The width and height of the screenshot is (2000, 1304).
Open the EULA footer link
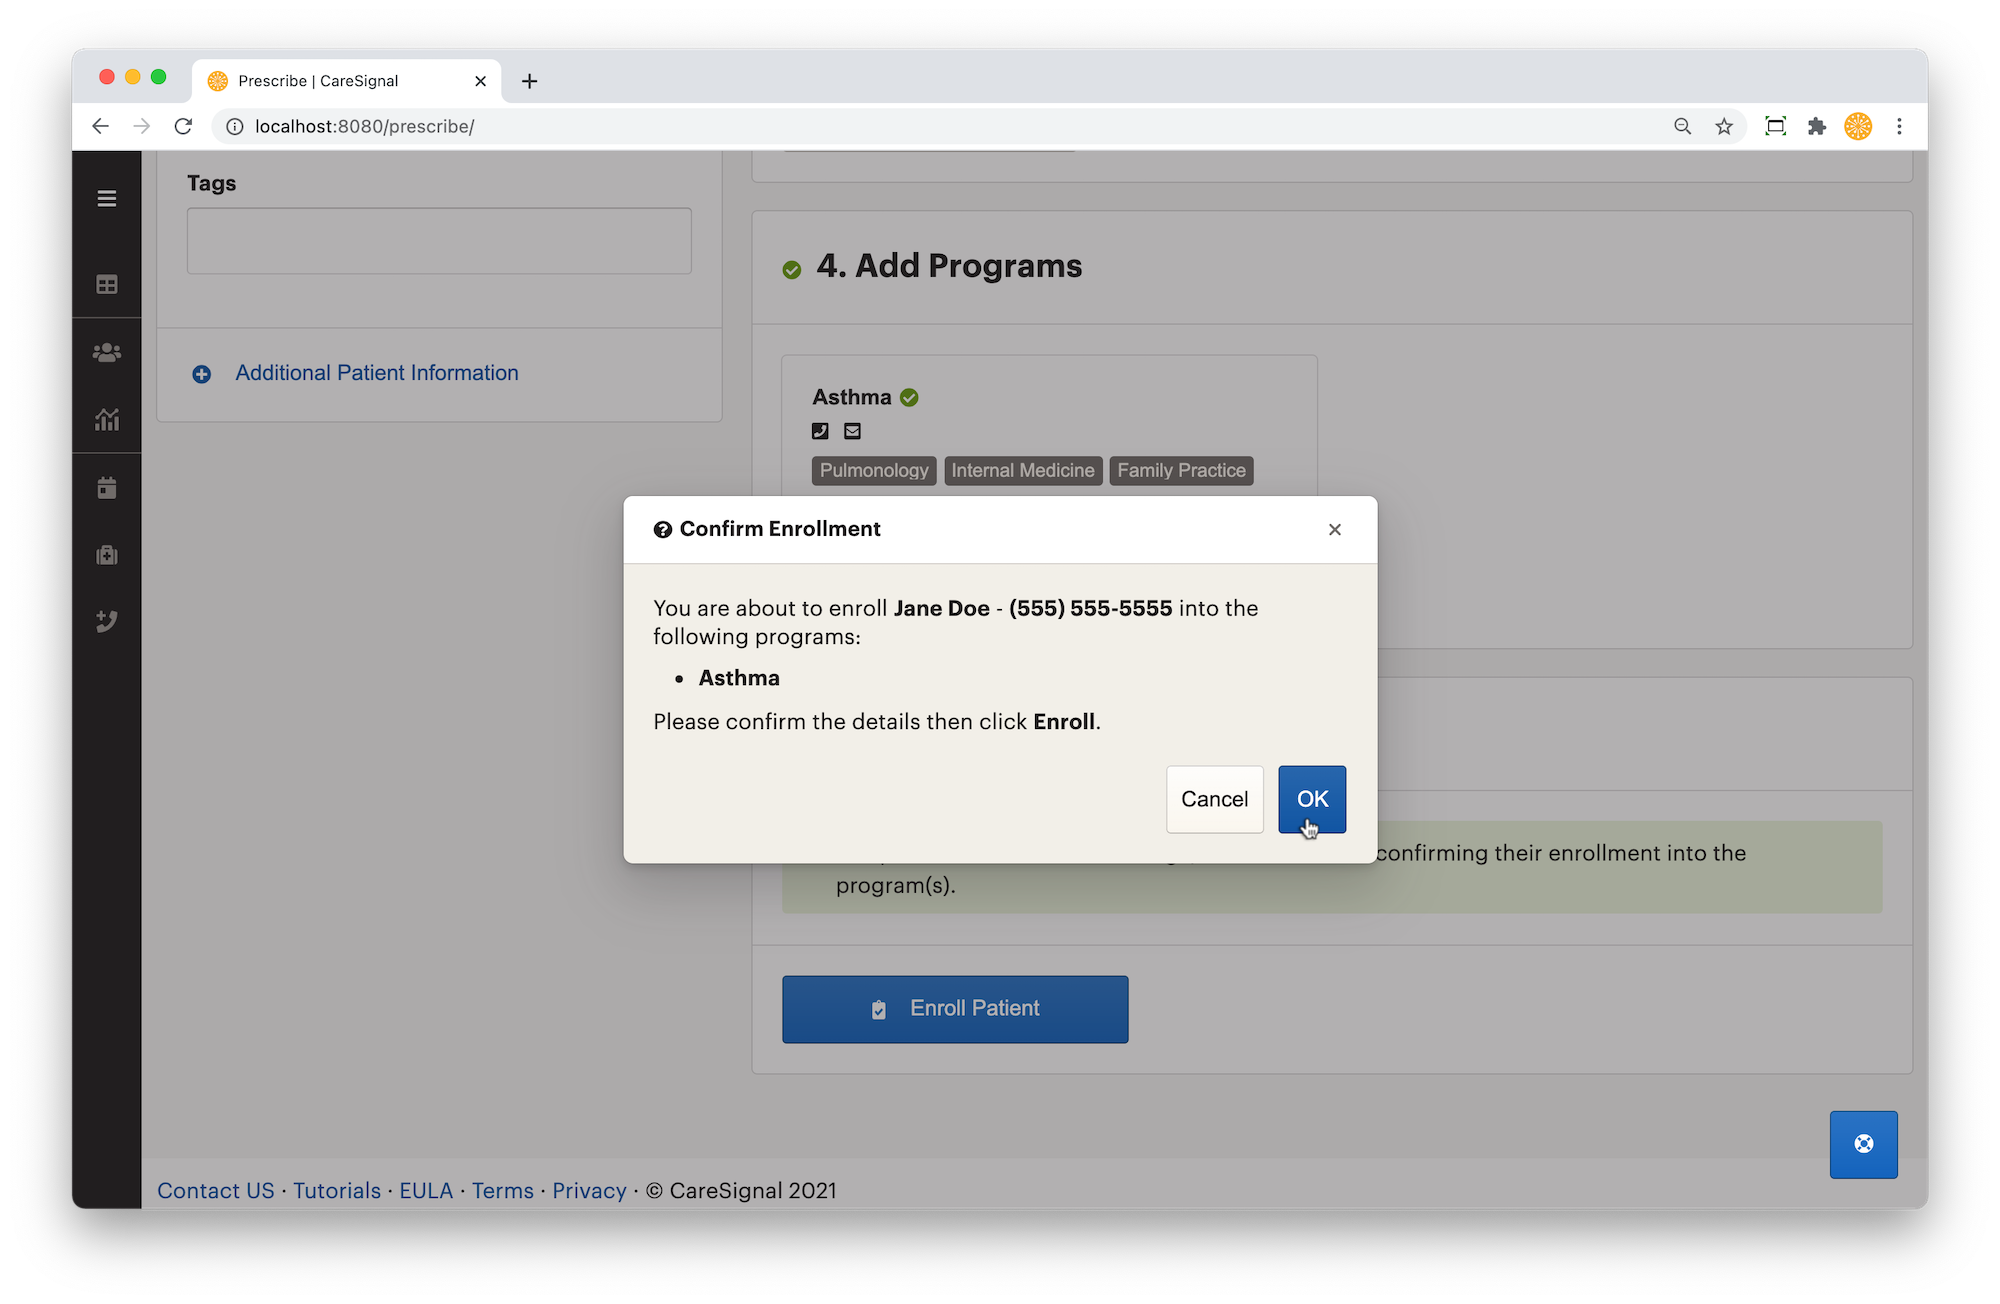[426, 1191]
